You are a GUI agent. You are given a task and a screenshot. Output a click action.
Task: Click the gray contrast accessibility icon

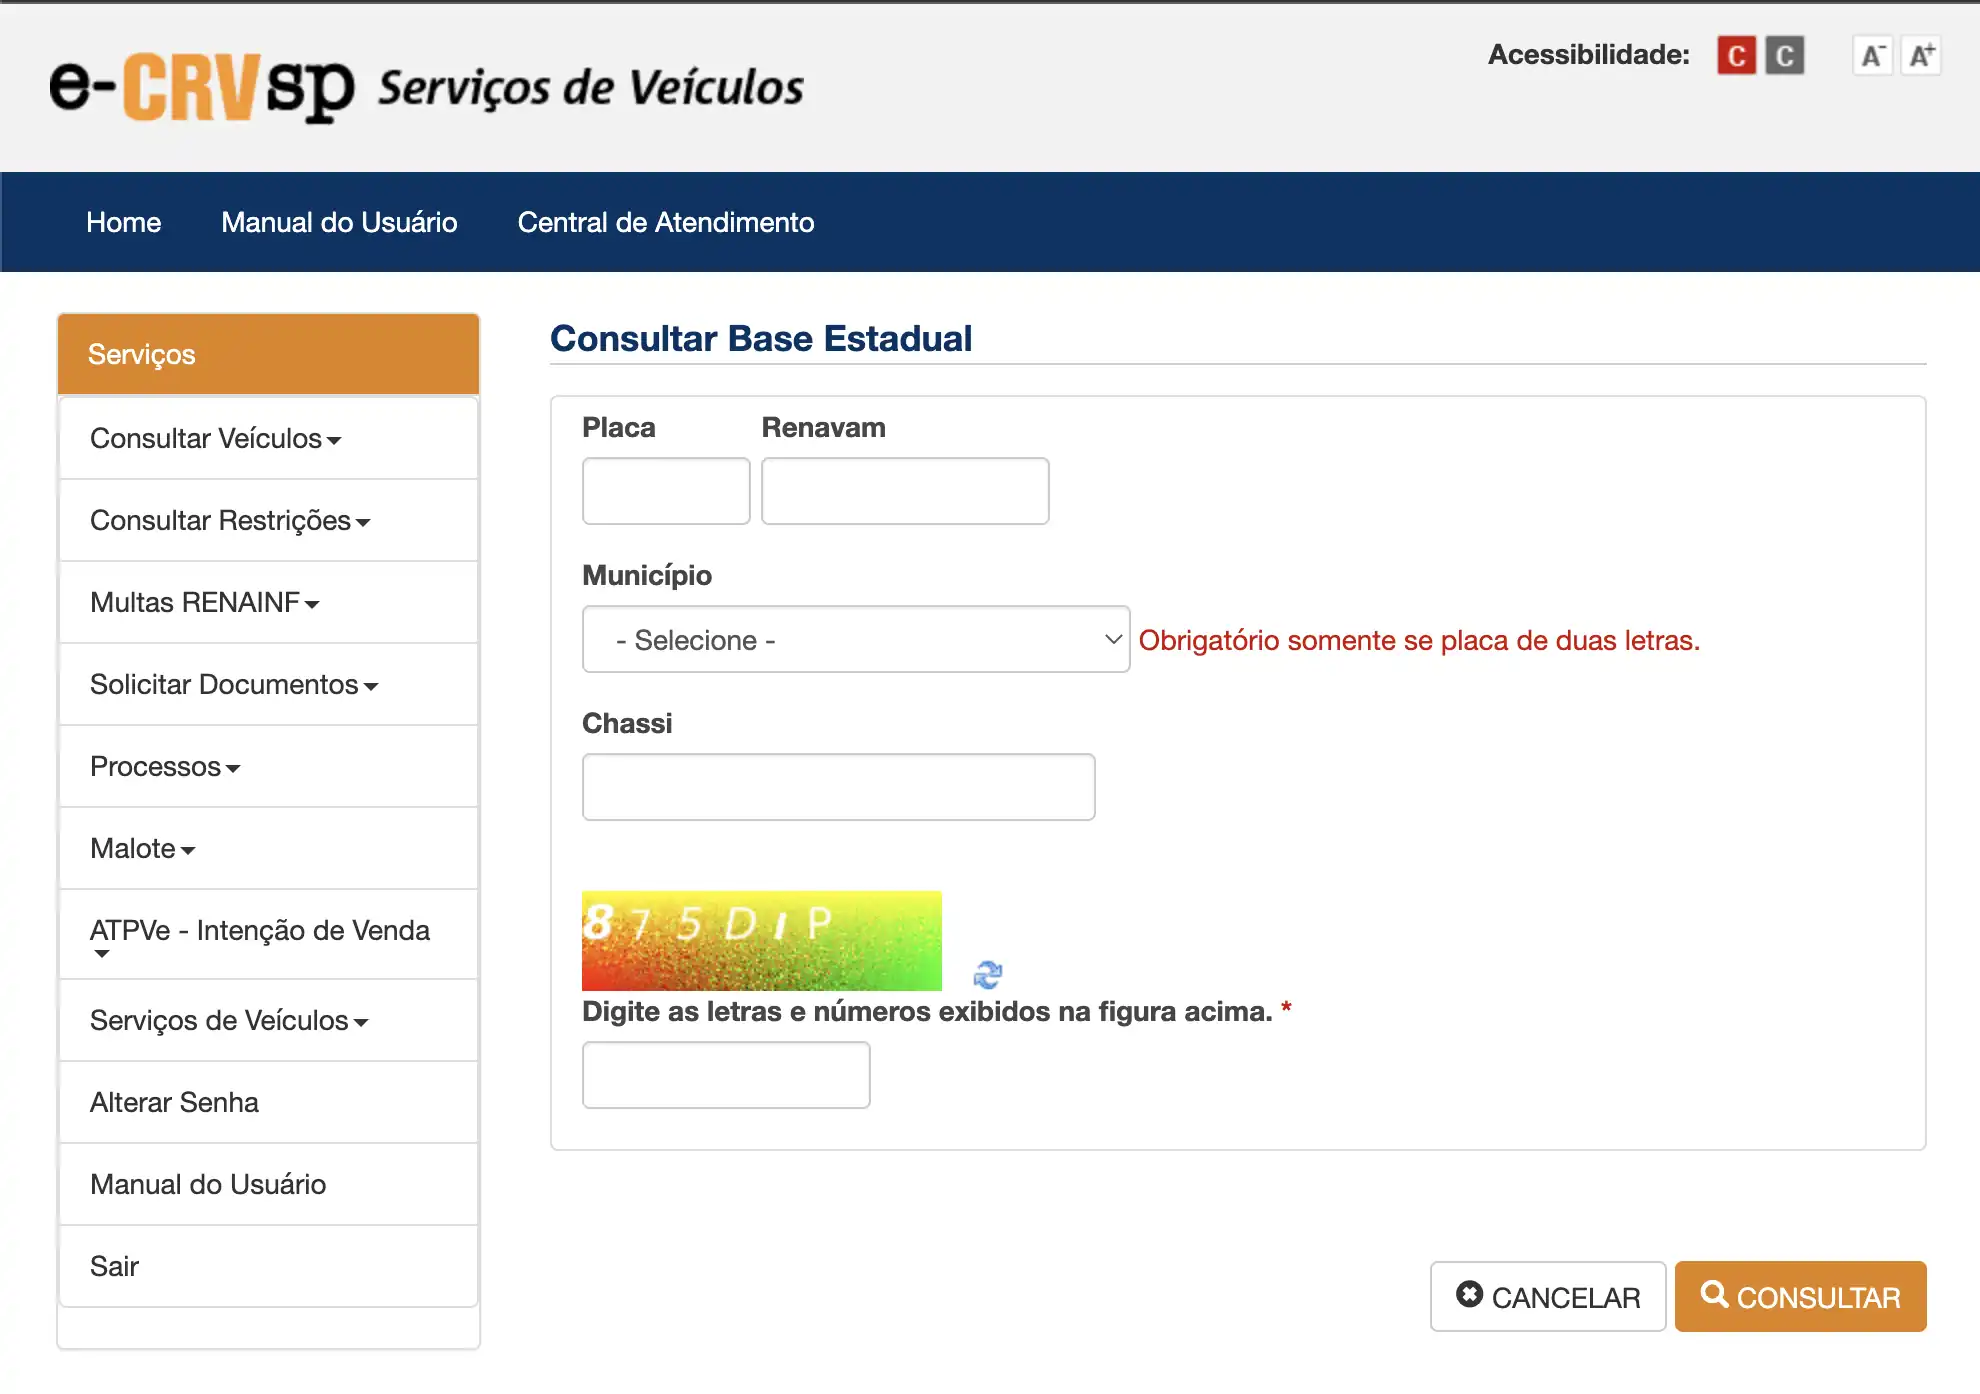click(x=1784, y=56)
